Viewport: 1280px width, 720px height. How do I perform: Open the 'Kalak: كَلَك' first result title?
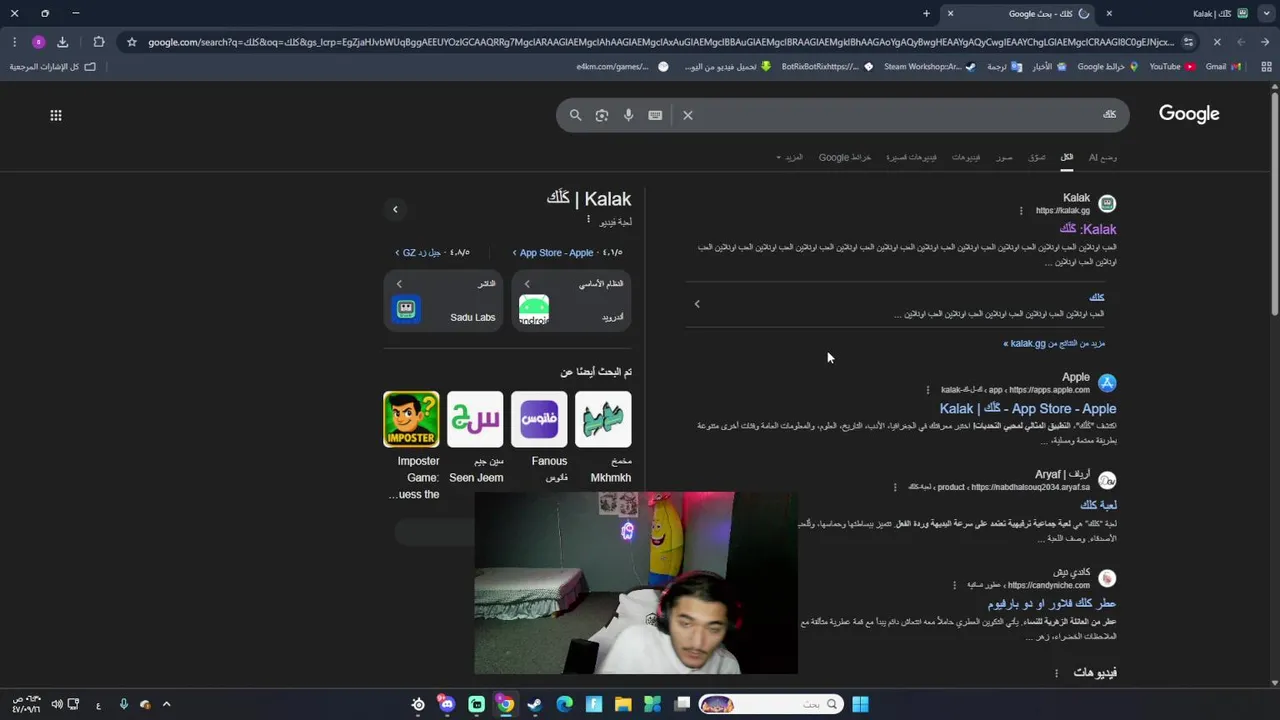coord(1088,229)
